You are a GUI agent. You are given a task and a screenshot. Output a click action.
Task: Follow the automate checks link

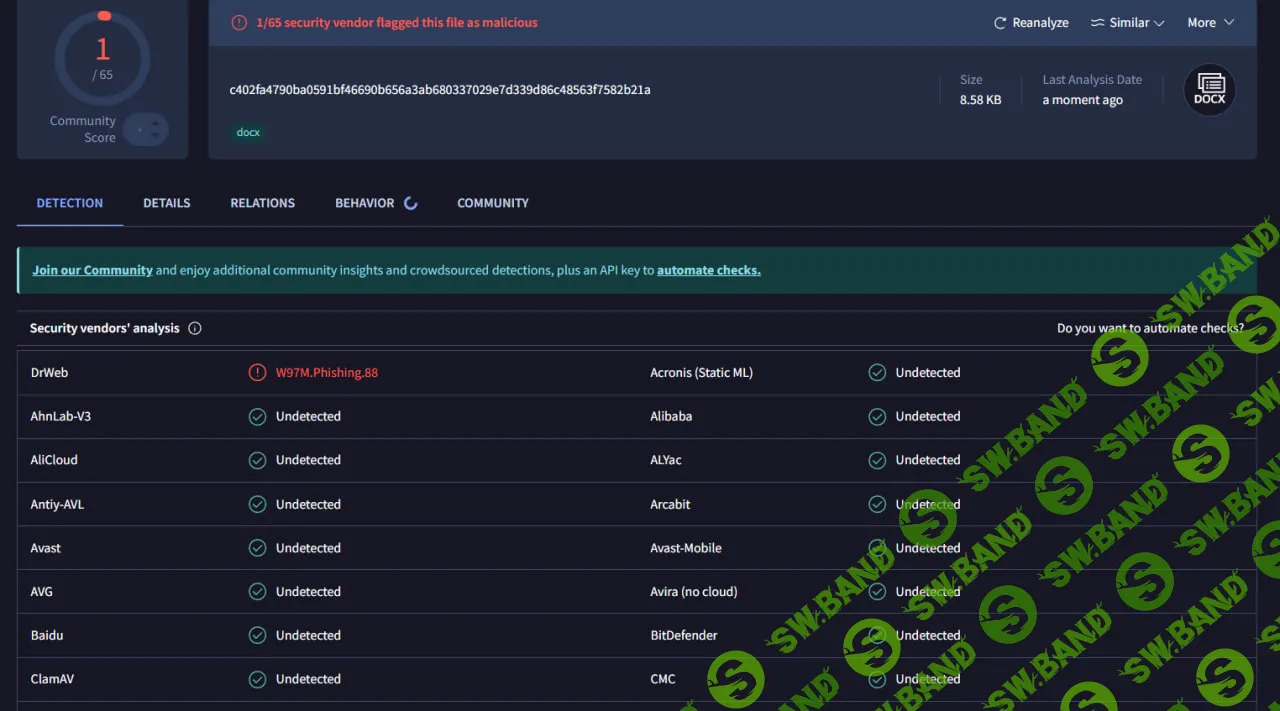click(x=708, y=270)
